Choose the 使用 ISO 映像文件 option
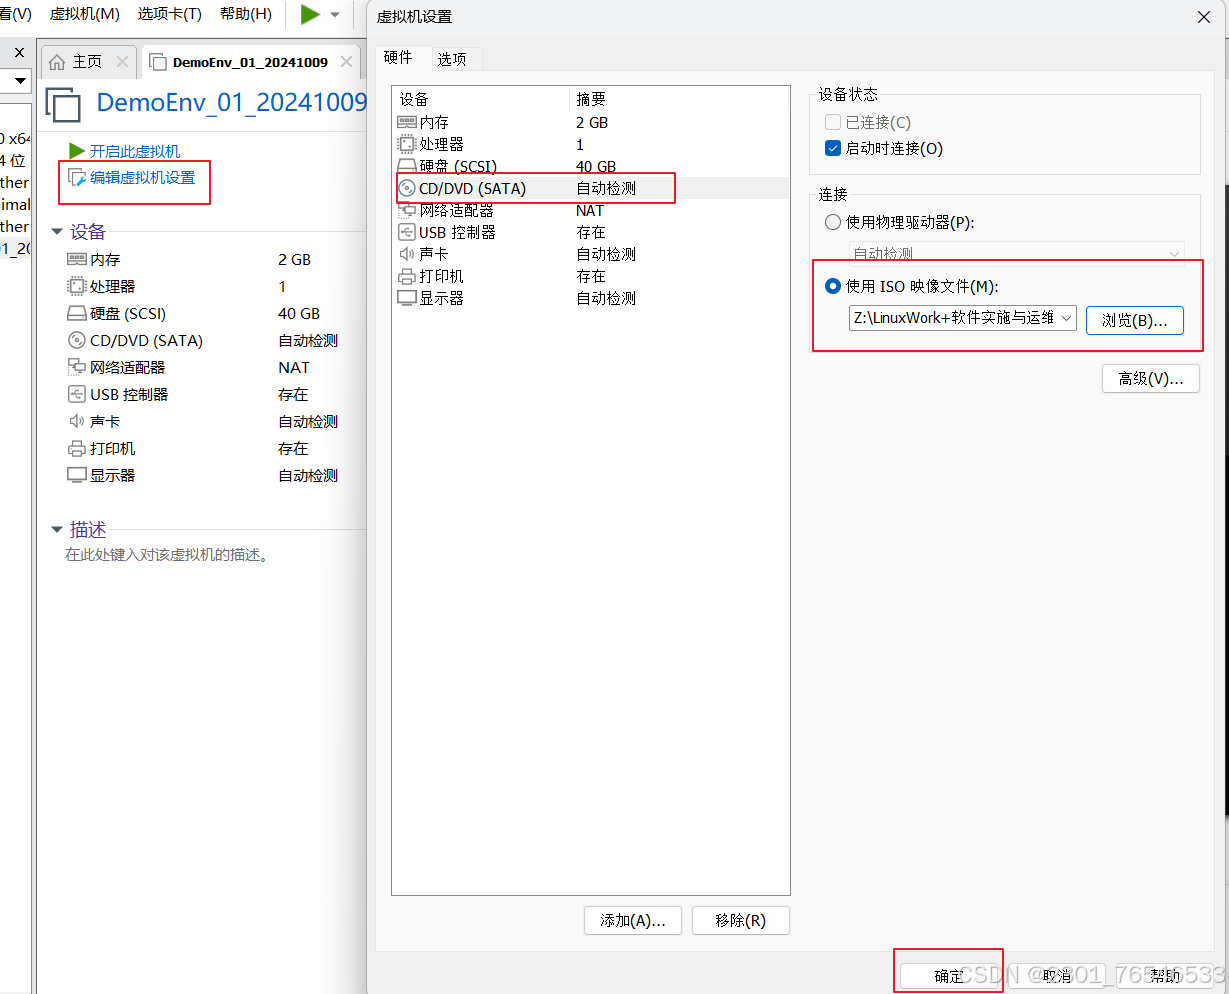The width and height of the screenshot is (1229, 994). (832, 285)
